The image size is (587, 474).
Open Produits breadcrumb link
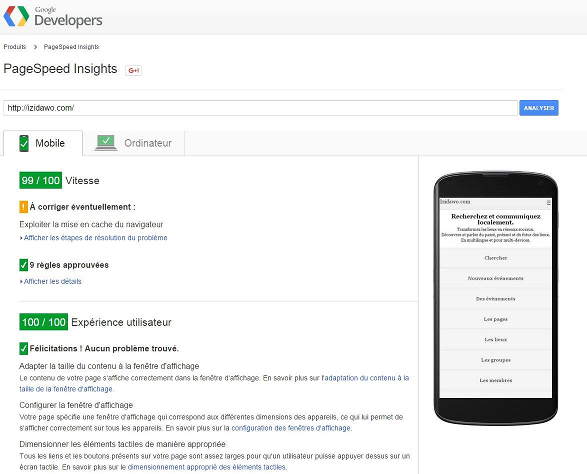(x=15, y=47)
